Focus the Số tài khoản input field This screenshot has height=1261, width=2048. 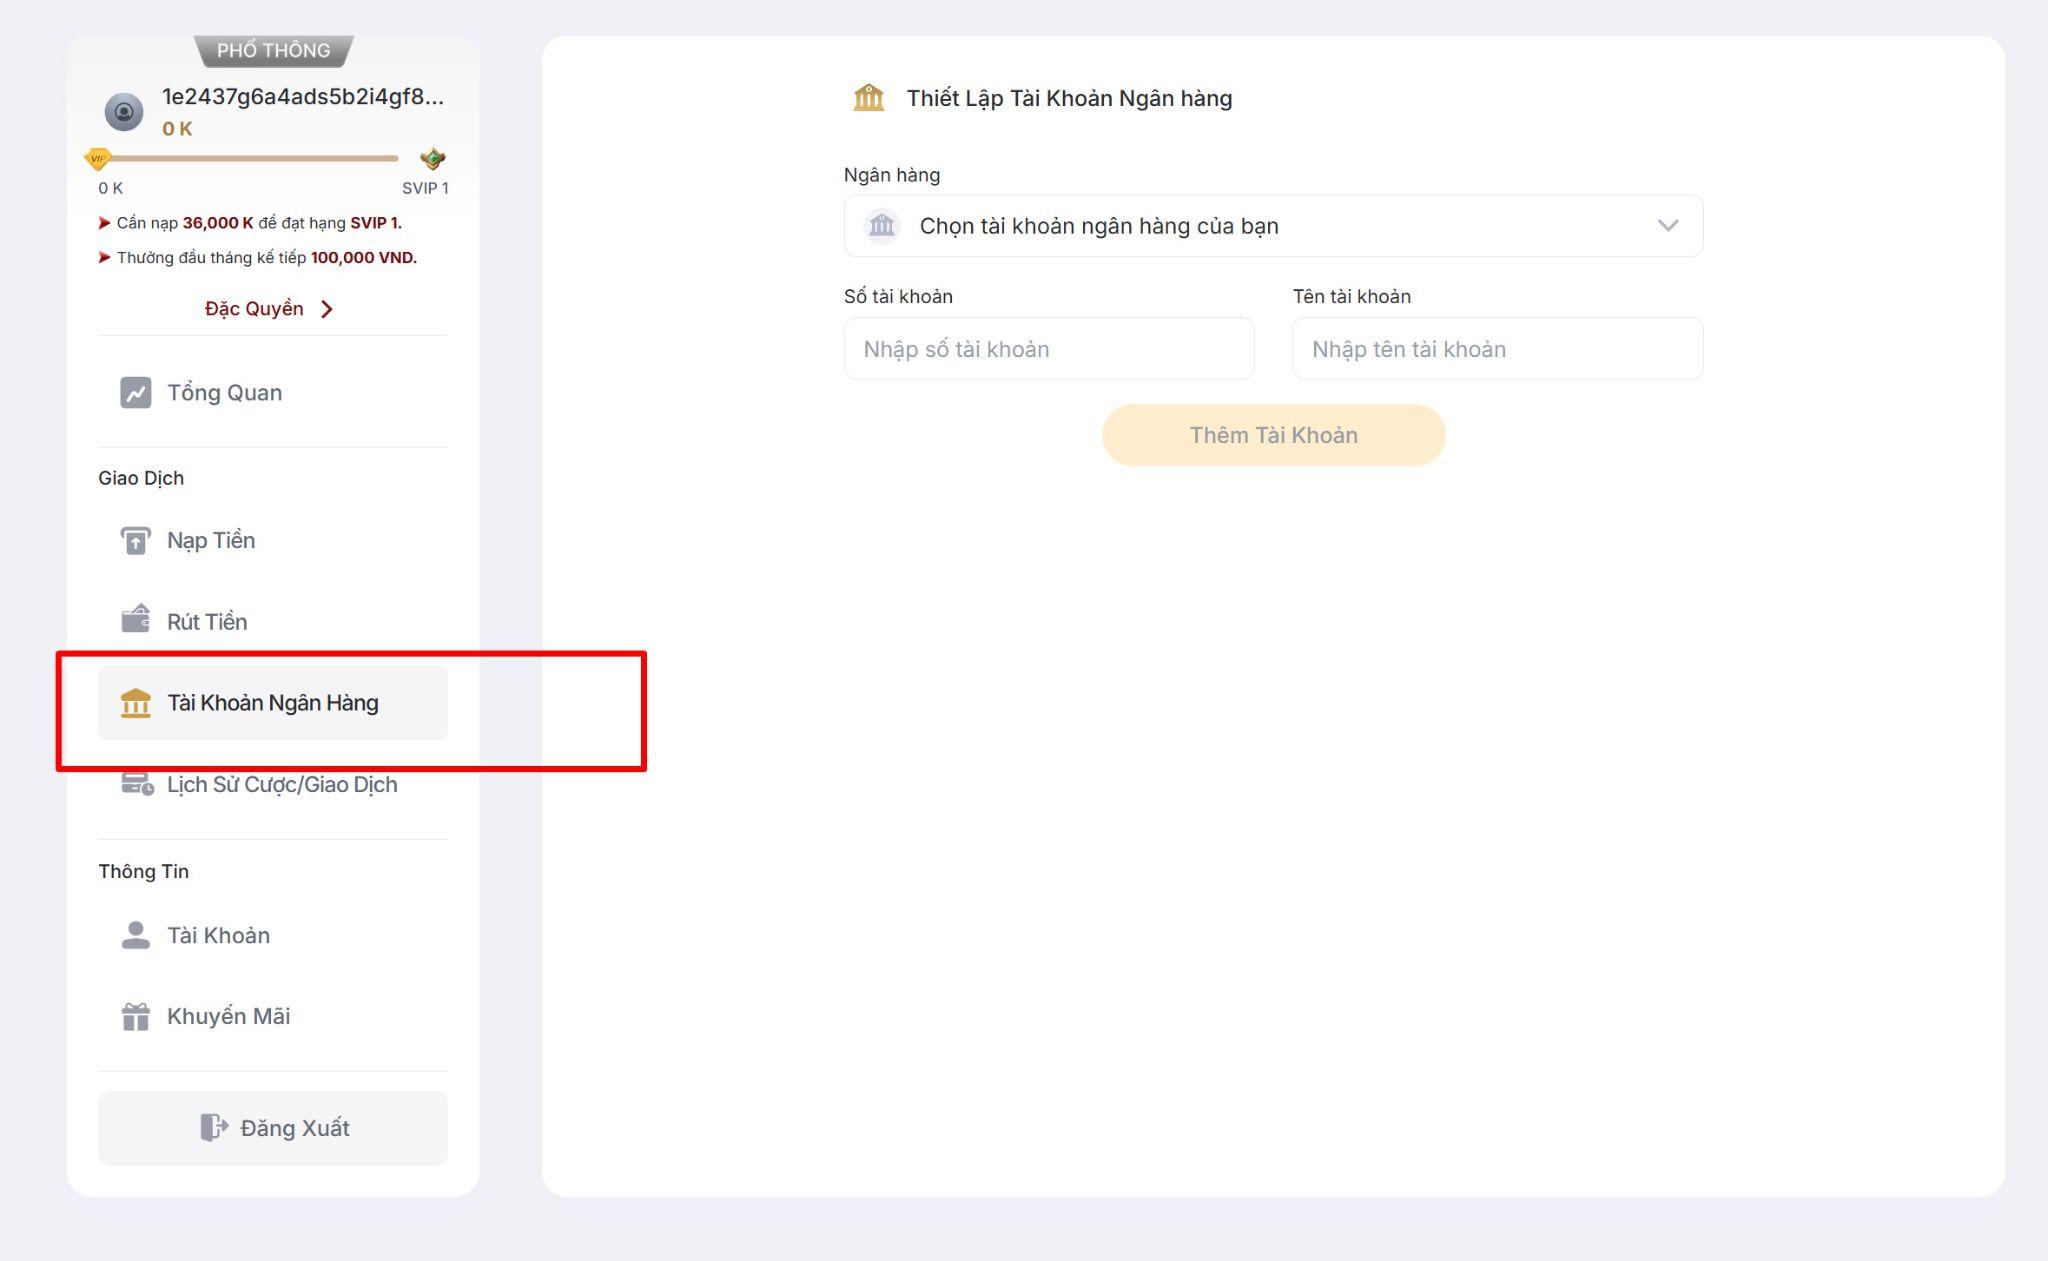point(1048,349)
